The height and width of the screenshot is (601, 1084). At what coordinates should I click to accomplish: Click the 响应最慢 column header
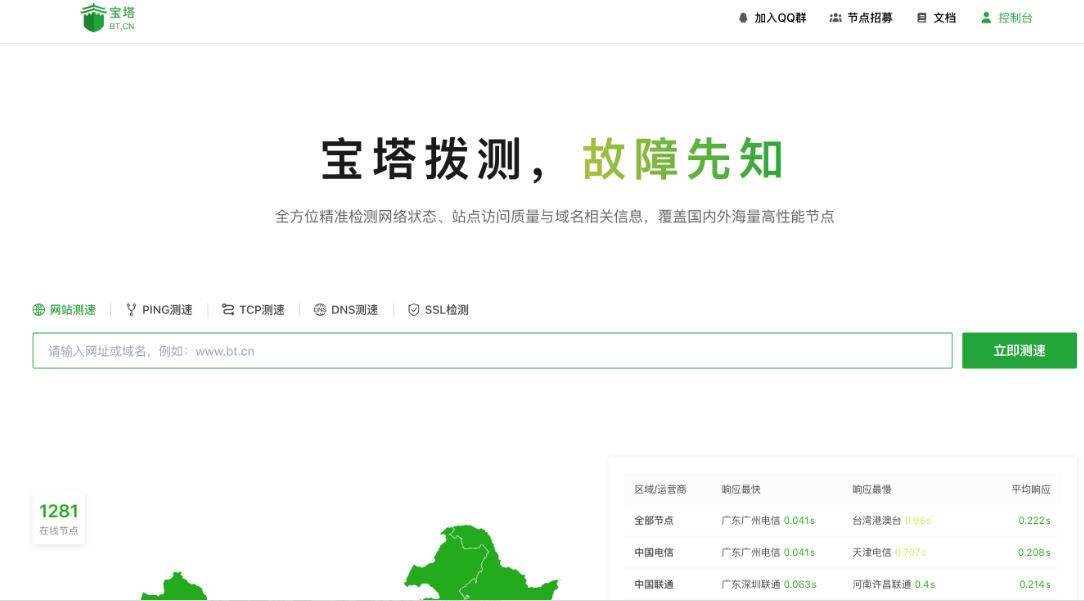872,490
